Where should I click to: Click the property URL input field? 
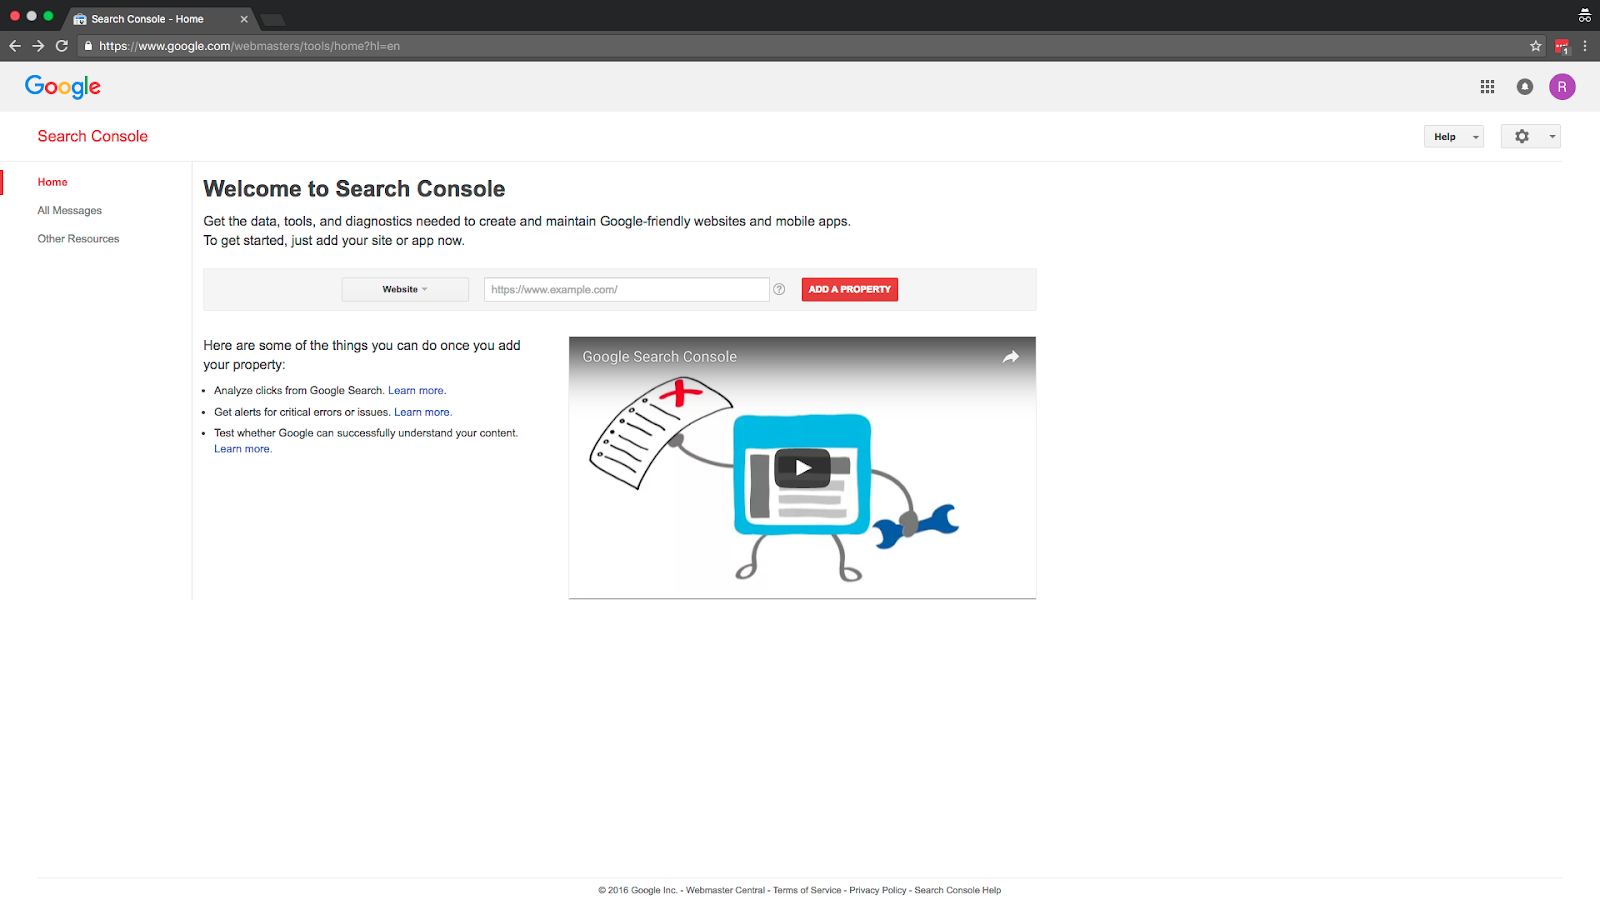pyautogui.click(x=627, y=290)
